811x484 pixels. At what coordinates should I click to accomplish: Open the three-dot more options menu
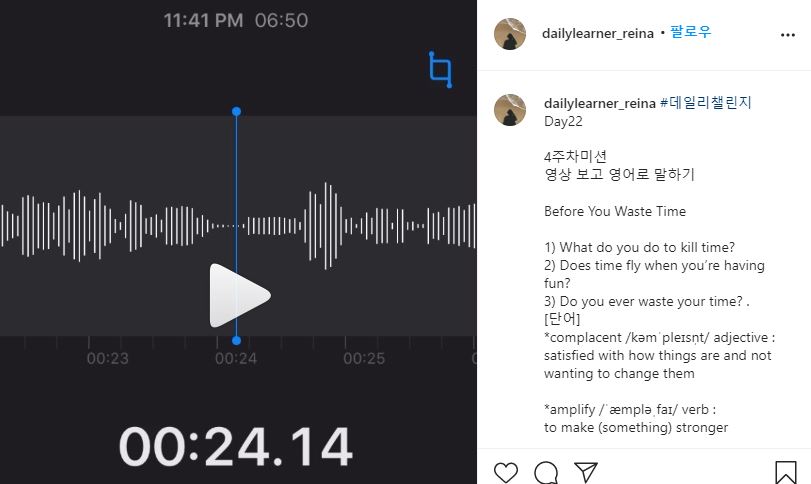tap(788, 35)
